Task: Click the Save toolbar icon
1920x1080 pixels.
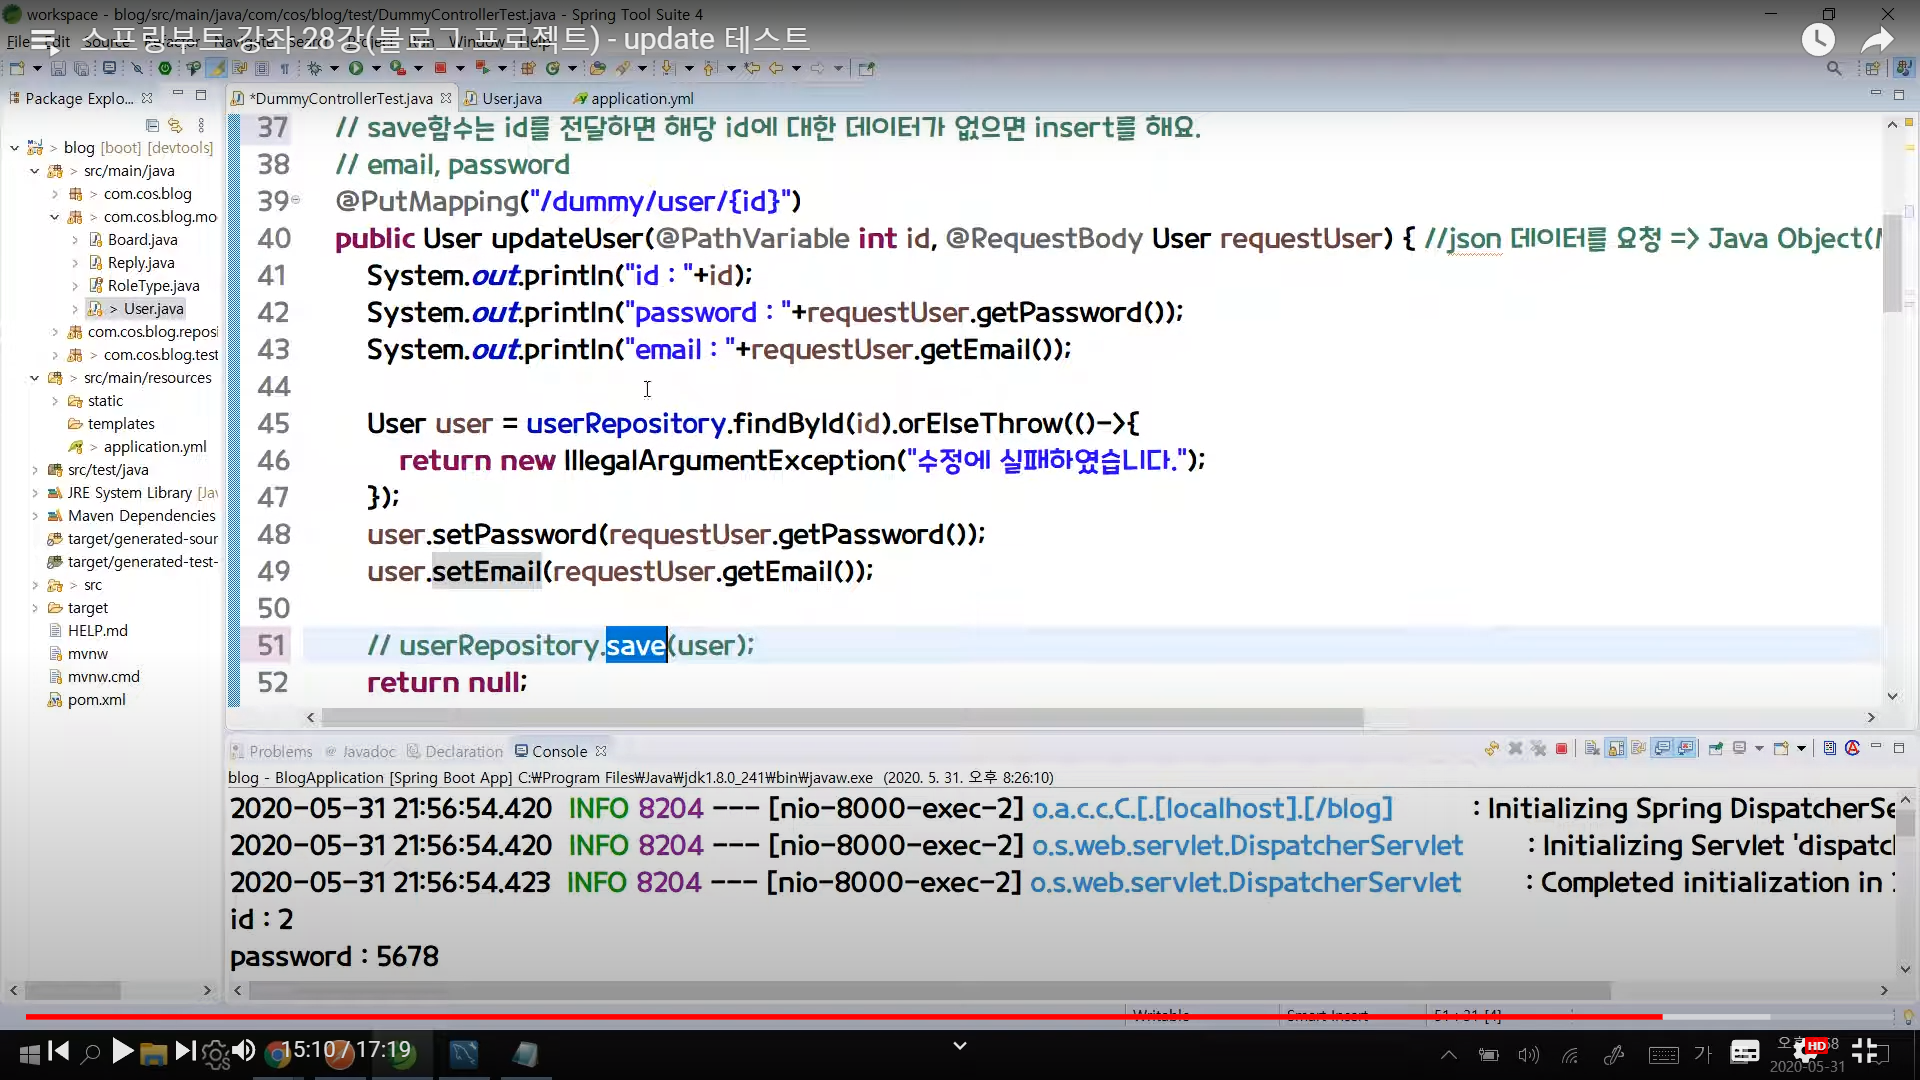Action: [58, 69]
